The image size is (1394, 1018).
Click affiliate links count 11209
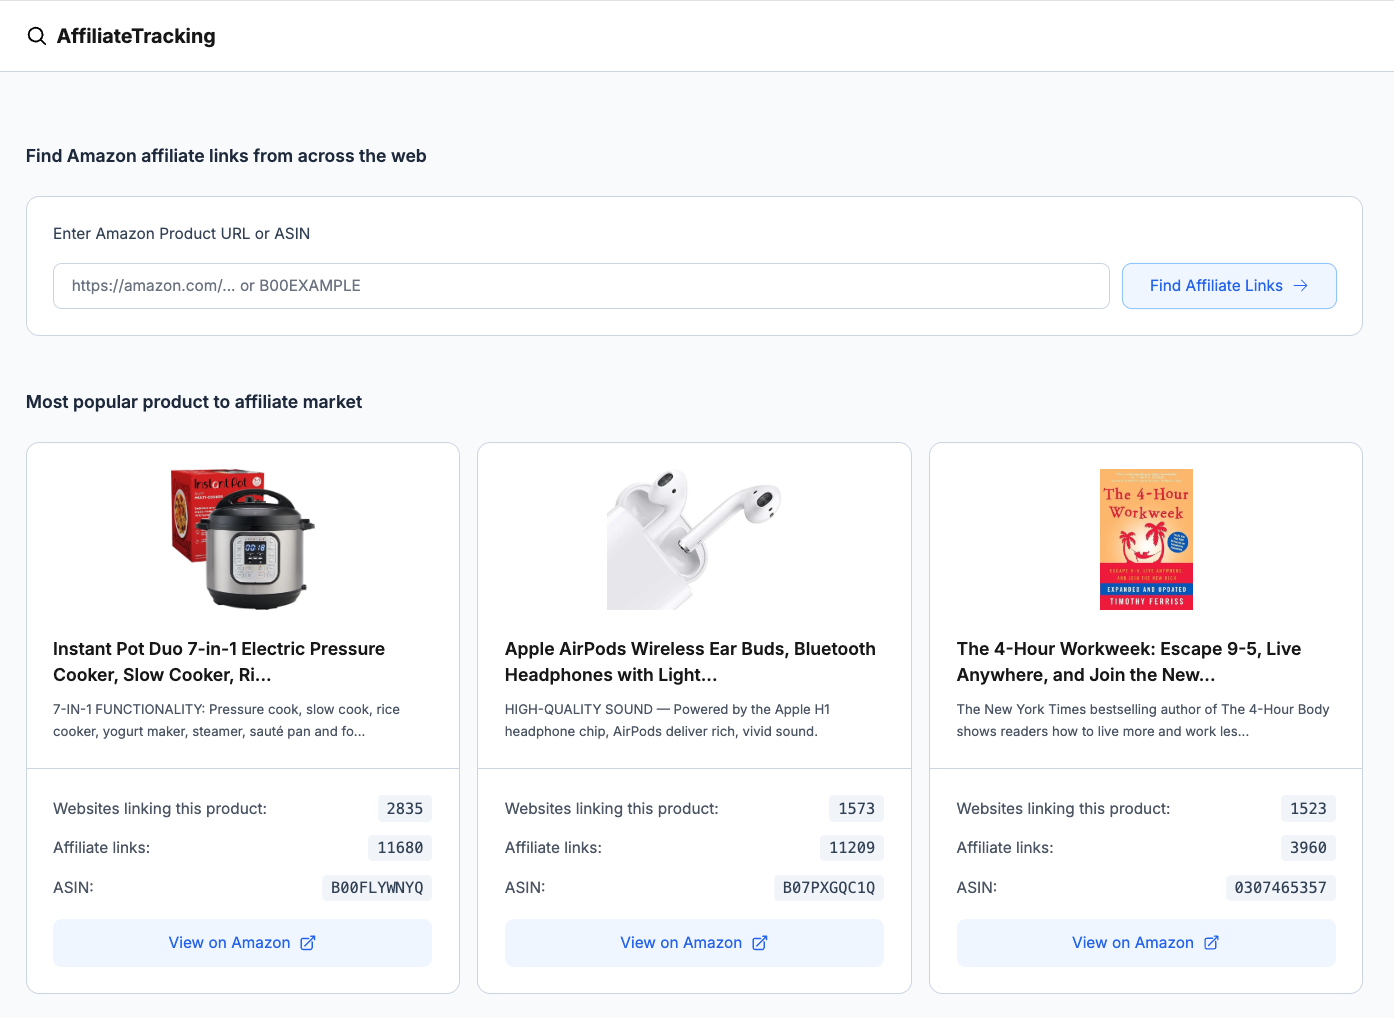click(852, 848)
